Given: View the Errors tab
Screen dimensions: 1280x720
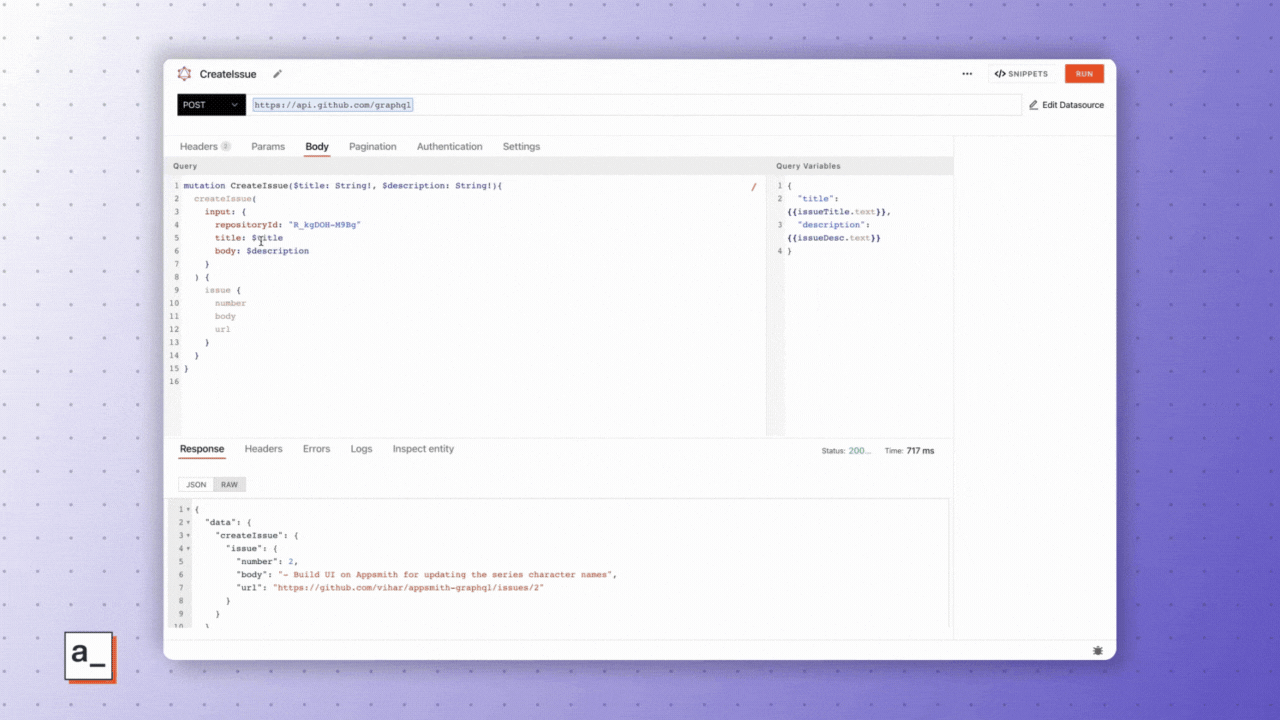Looking at the screenshot, I should [x=316, y=449].
